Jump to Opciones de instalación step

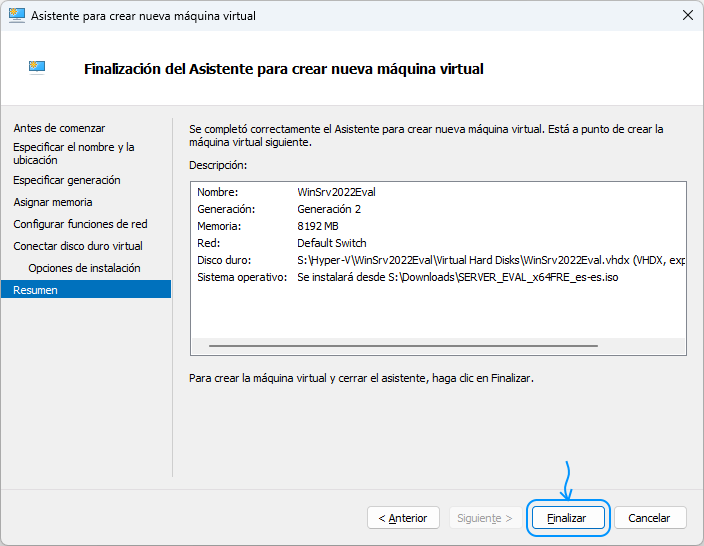84,268
